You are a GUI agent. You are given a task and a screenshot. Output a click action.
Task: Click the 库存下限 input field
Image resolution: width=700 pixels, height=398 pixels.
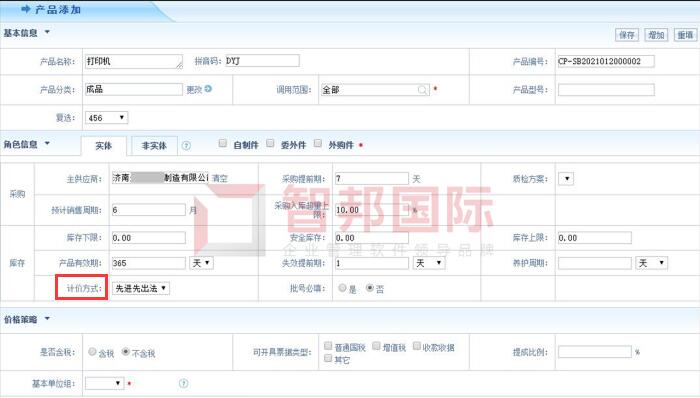pos(148,238)
